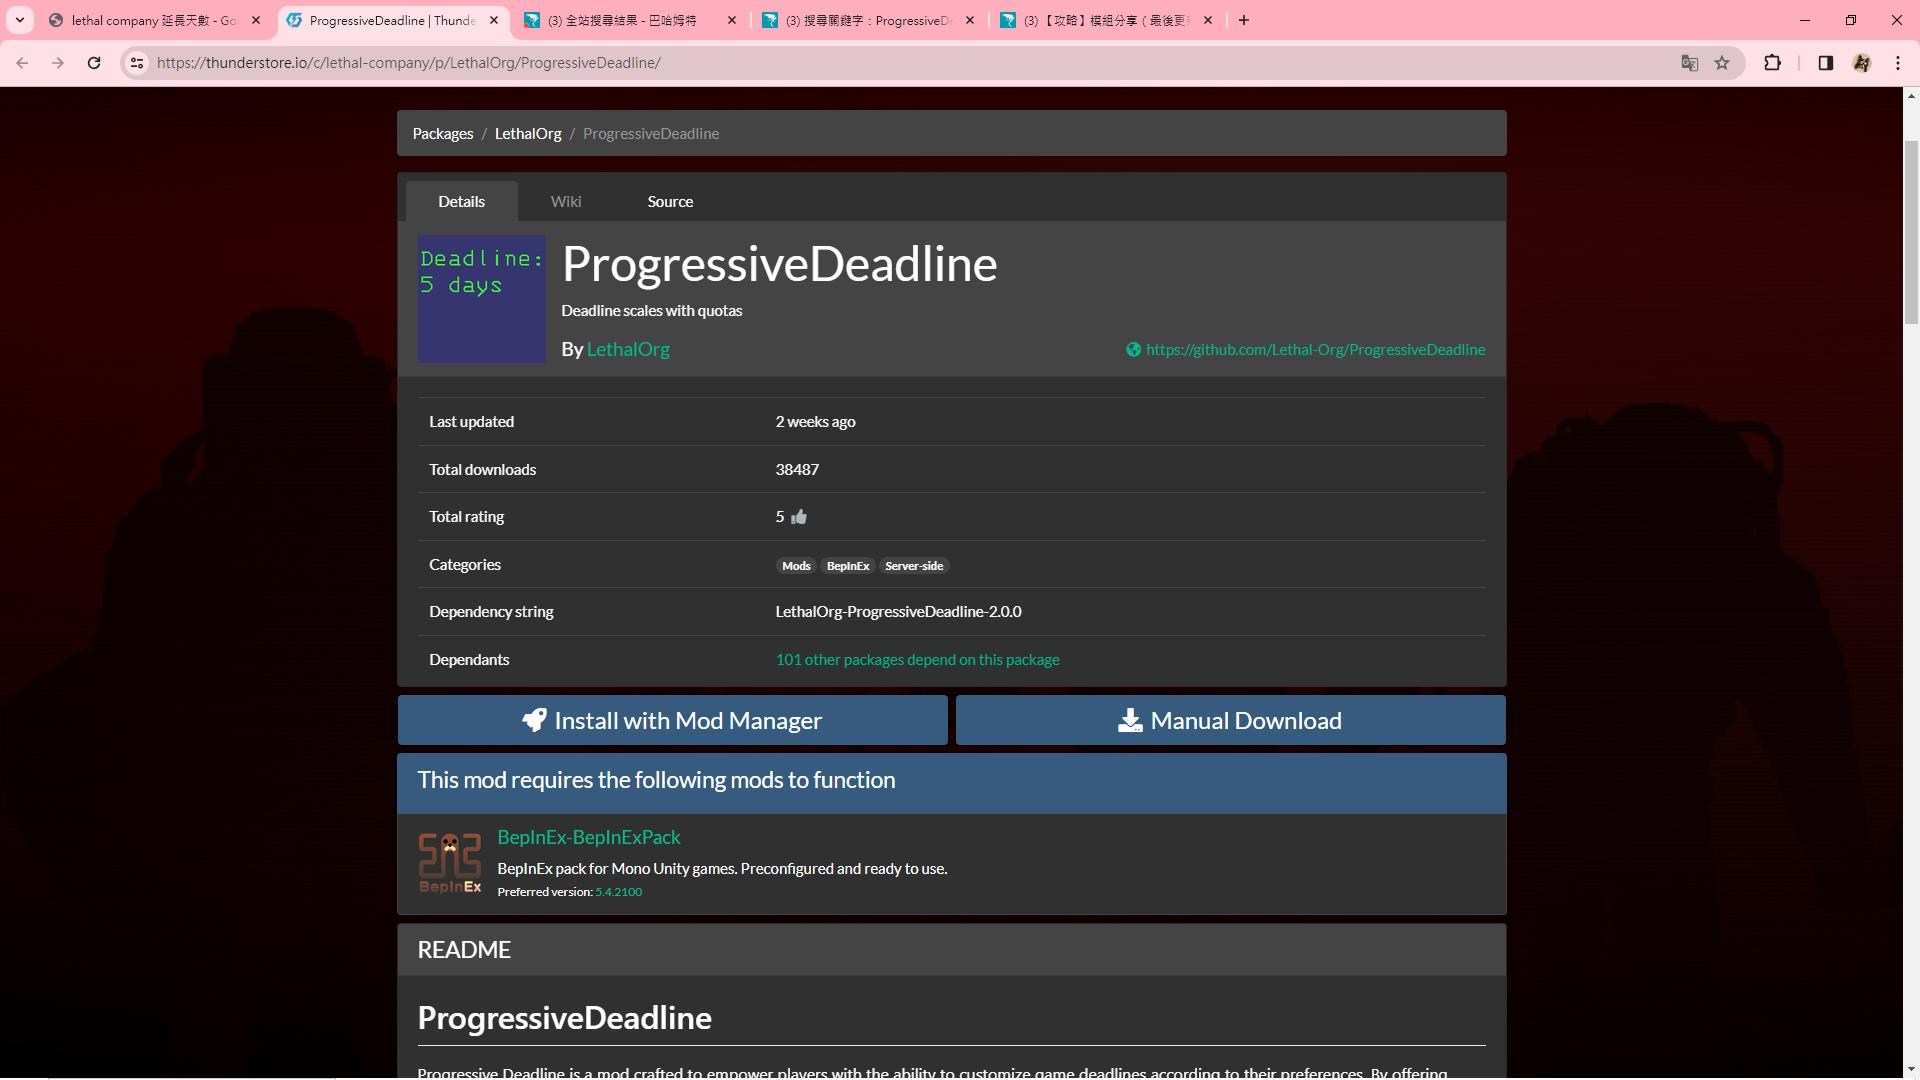Open the tab search dropdown arrow
Viewport: 1920px width, 1080px height.
(19, 20)
